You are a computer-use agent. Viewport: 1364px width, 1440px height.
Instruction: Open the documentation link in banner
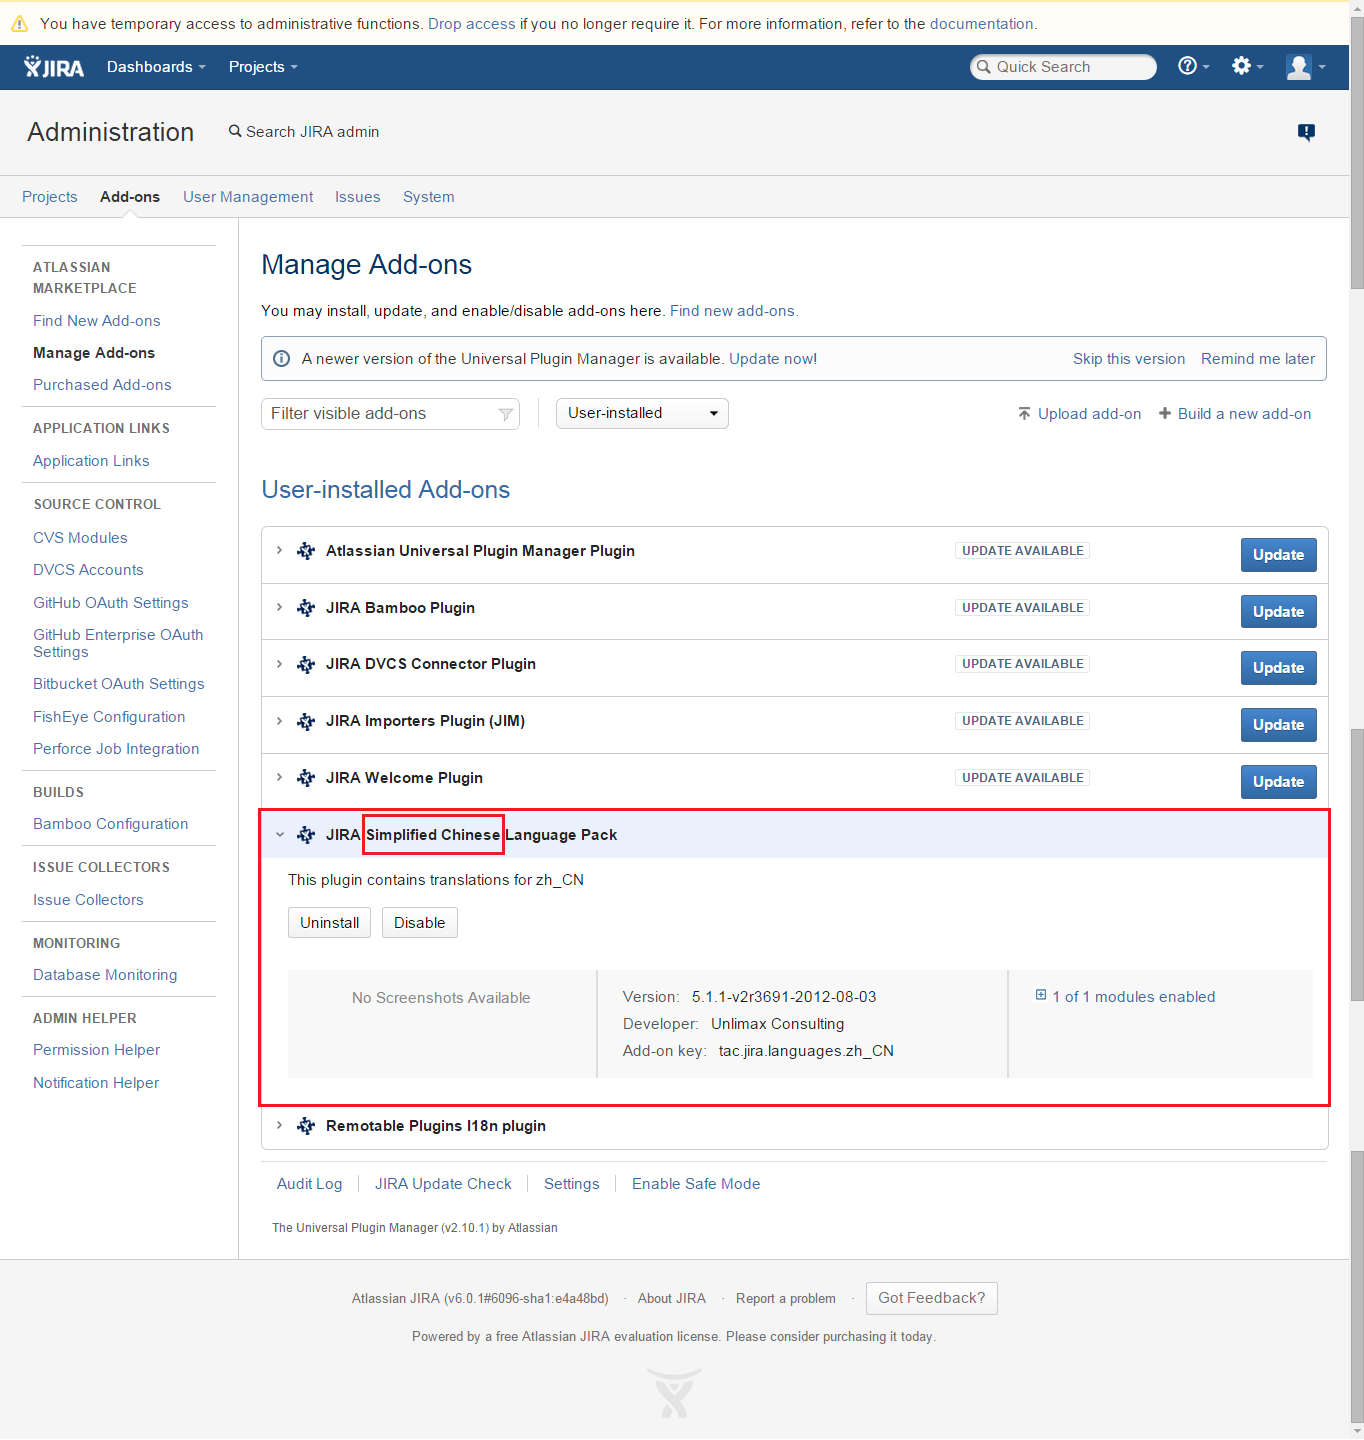coord(982,24)
